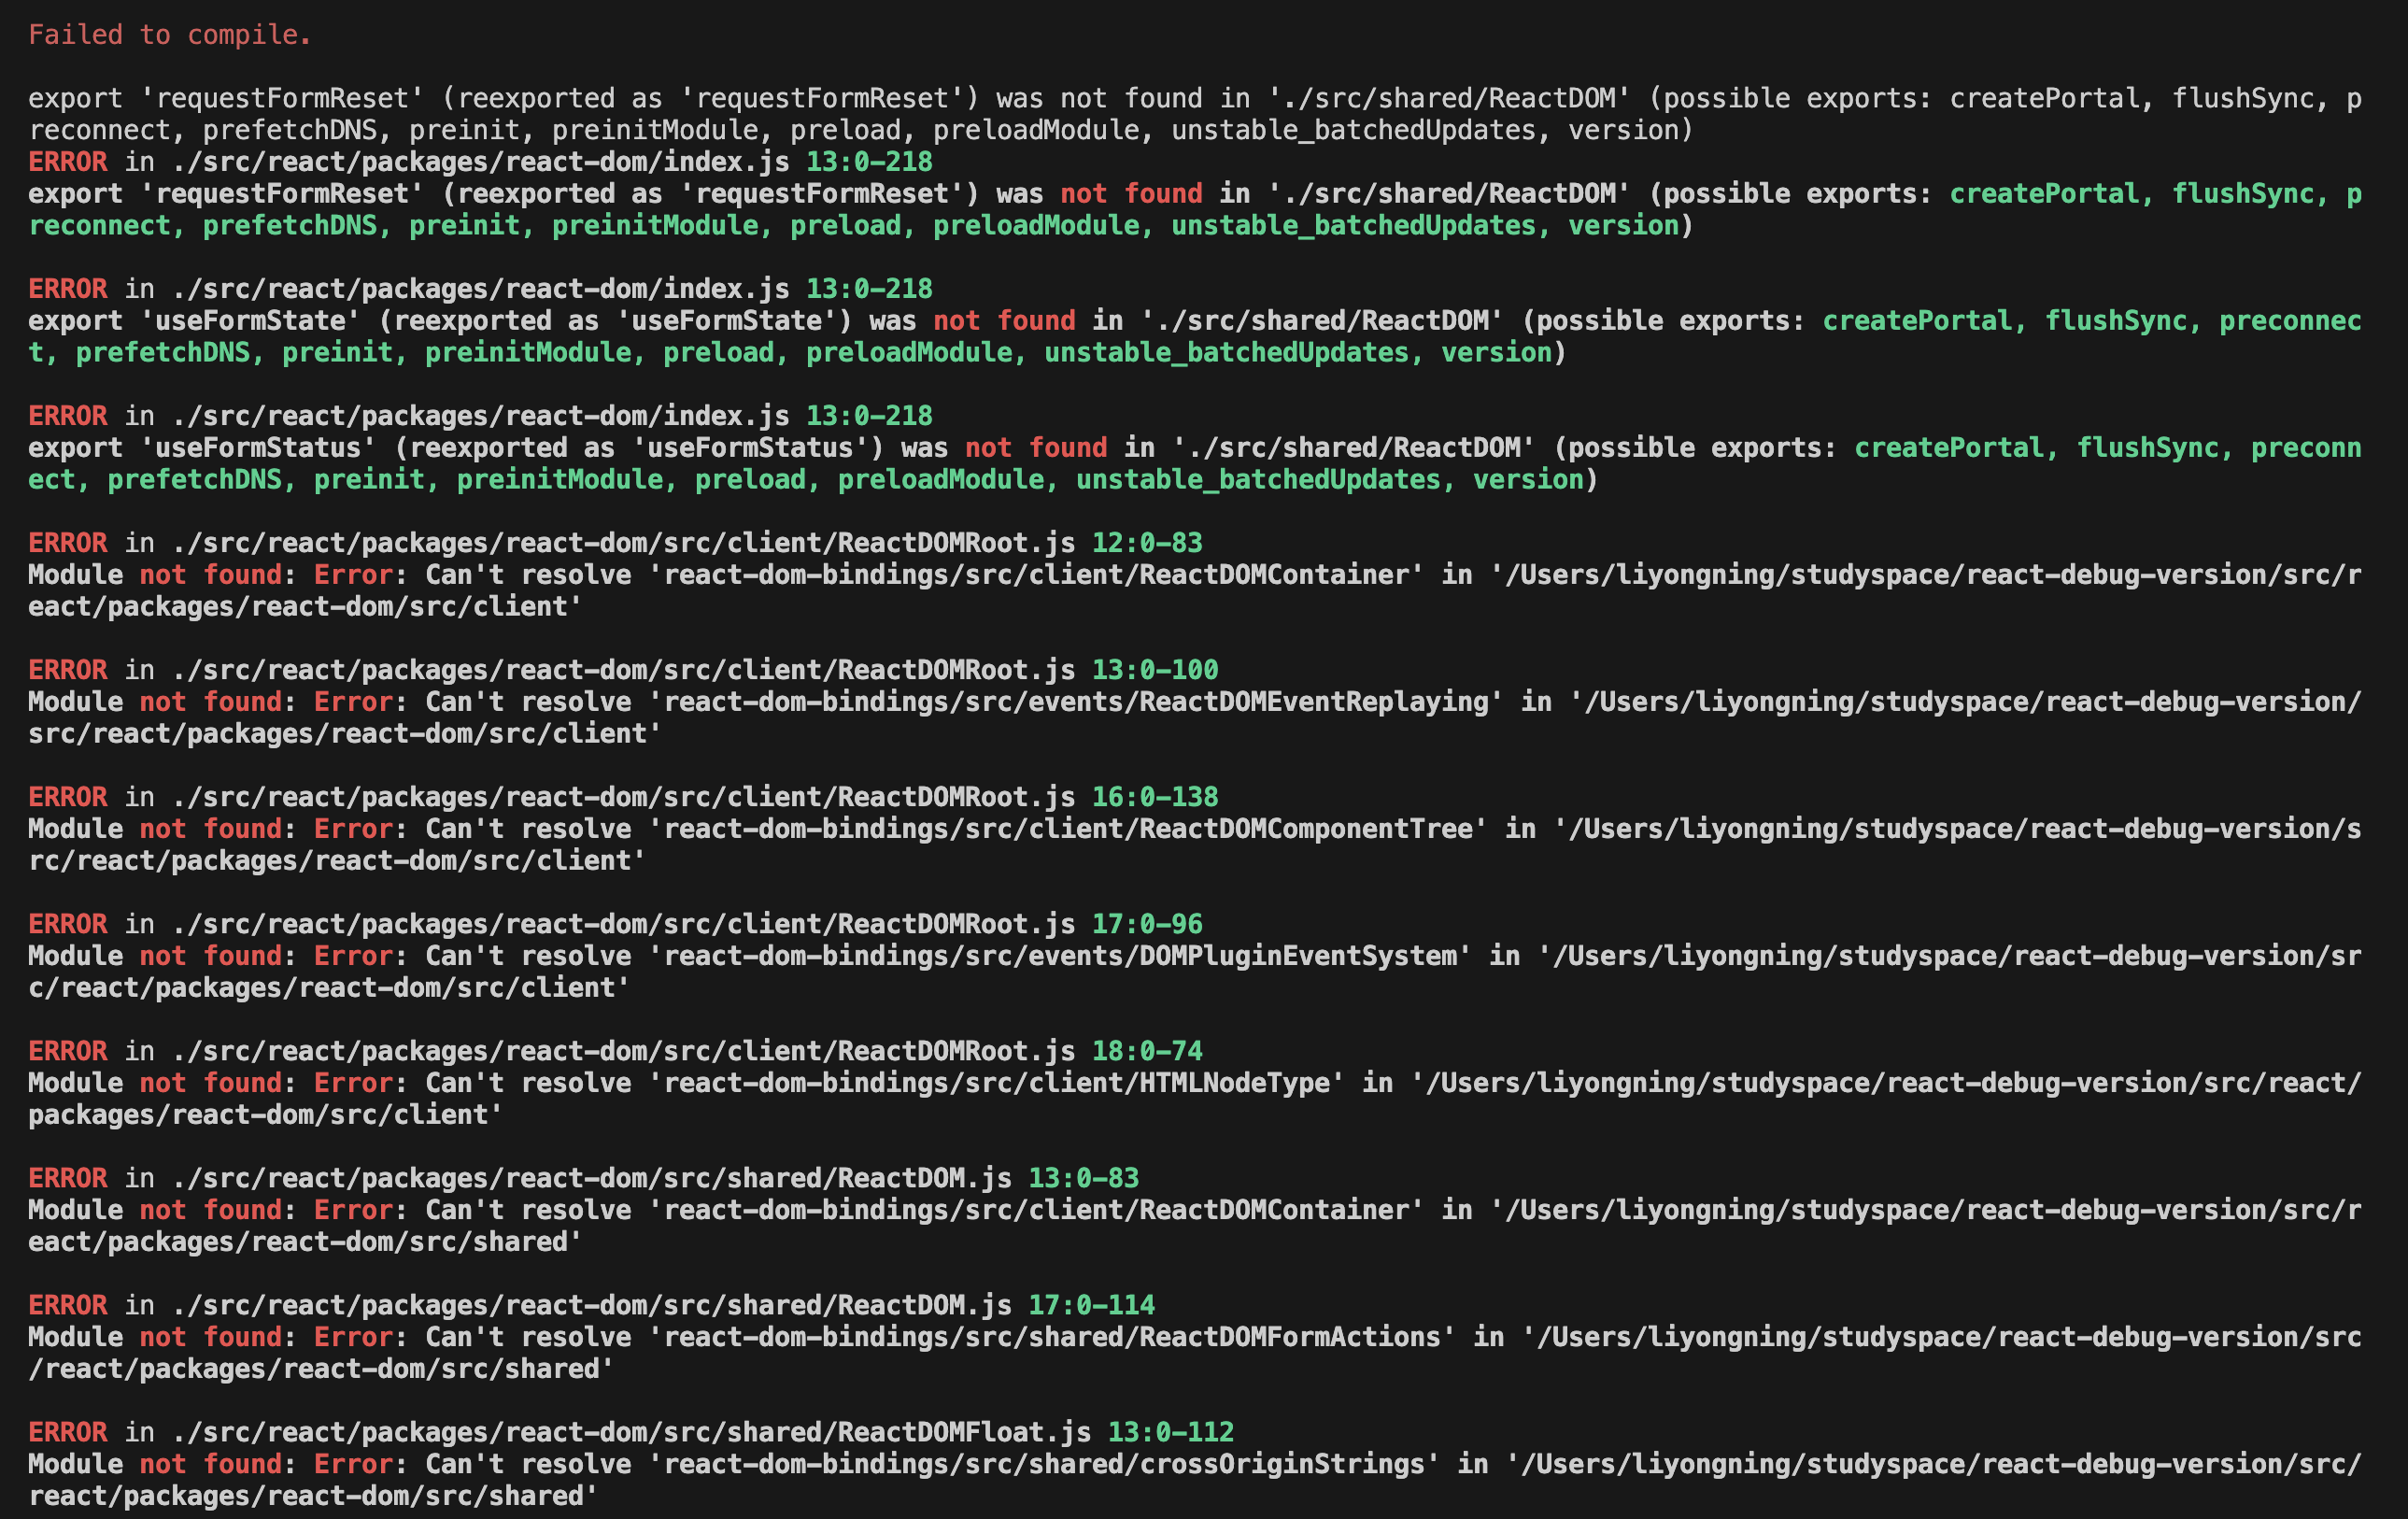2408x1519 pixels.
Task: Click the ReactDOMRoot.js 16:0-138 file path
Action: coord(623,797)
